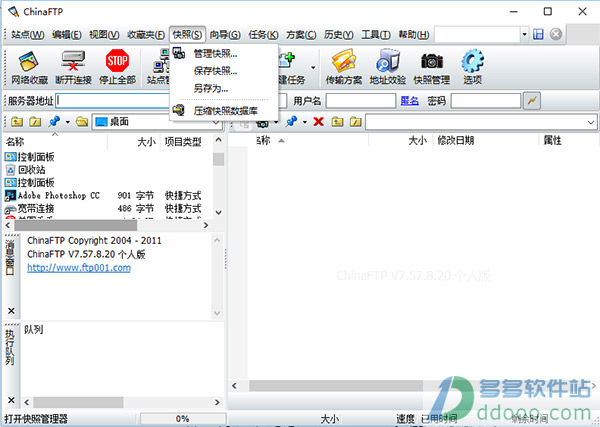Open the remote pushpin dropdown arrow
Image resolution: width=600 pixels, height=427 pixels.
click(305, 122)
